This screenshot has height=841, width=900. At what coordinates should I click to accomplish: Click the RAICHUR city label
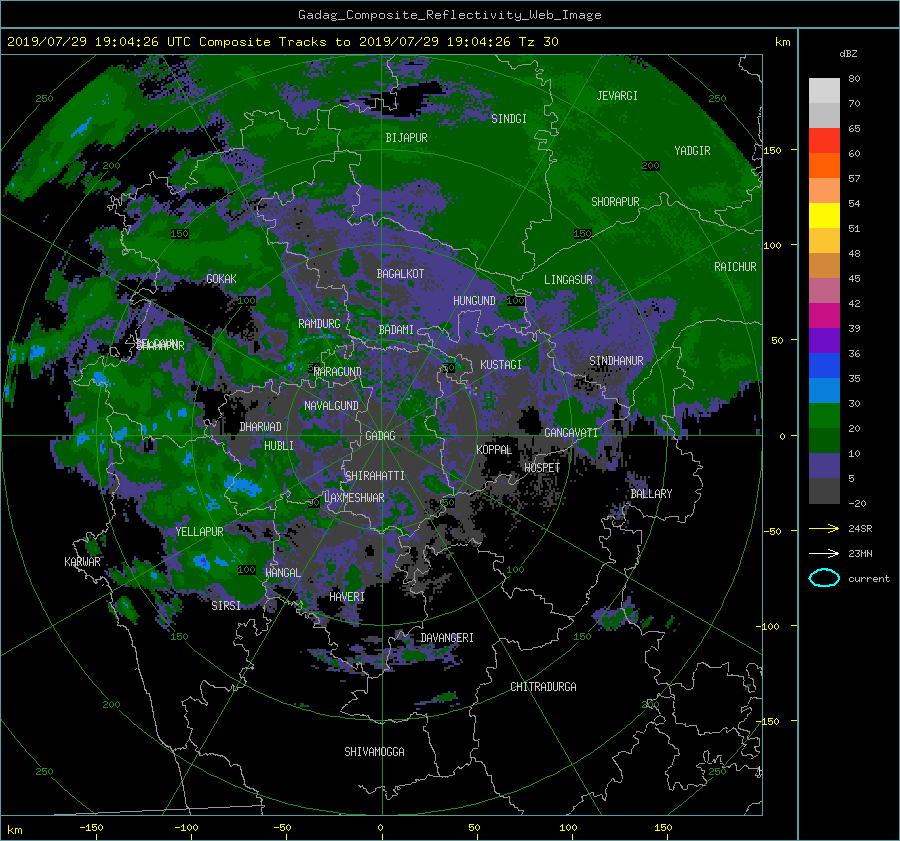[735, 267]
